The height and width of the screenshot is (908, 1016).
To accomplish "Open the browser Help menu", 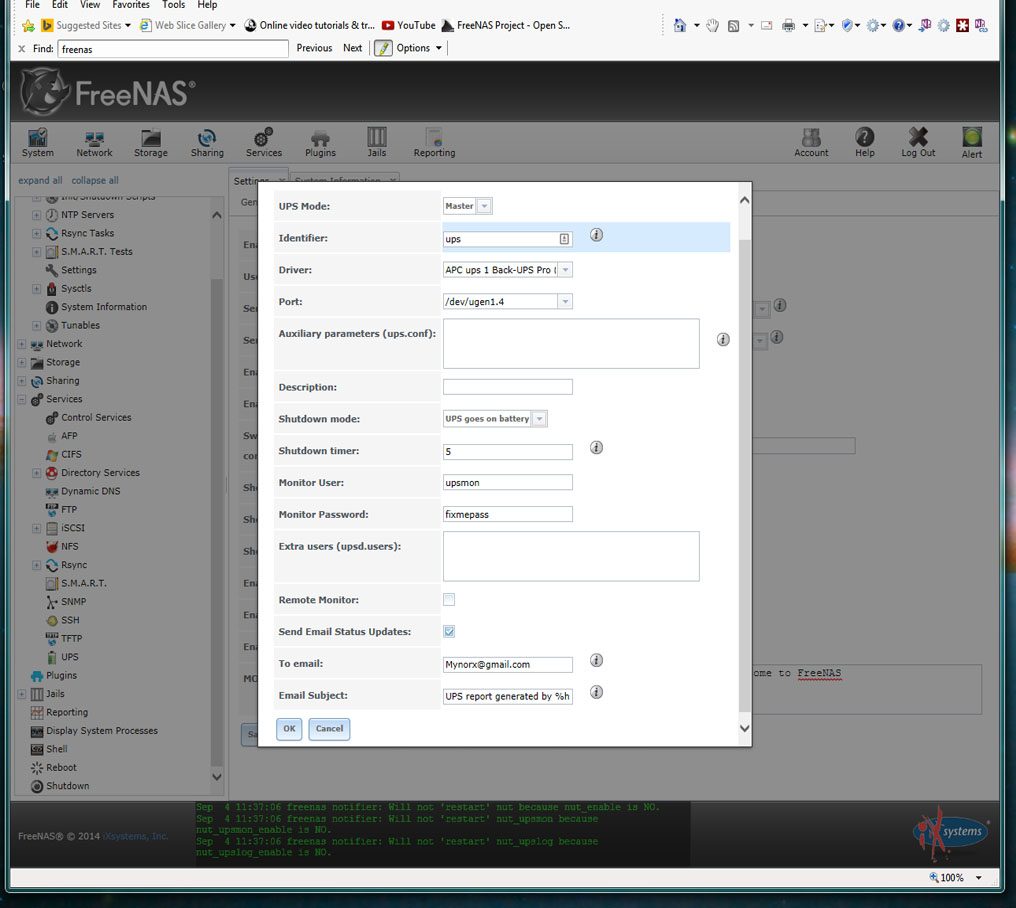I will tap(207, 5).
